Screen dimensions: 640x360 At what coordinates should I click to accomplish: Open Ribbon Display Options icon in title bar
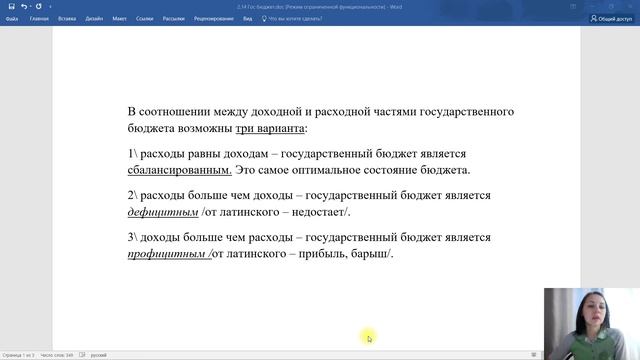click(x=573, y=7)
